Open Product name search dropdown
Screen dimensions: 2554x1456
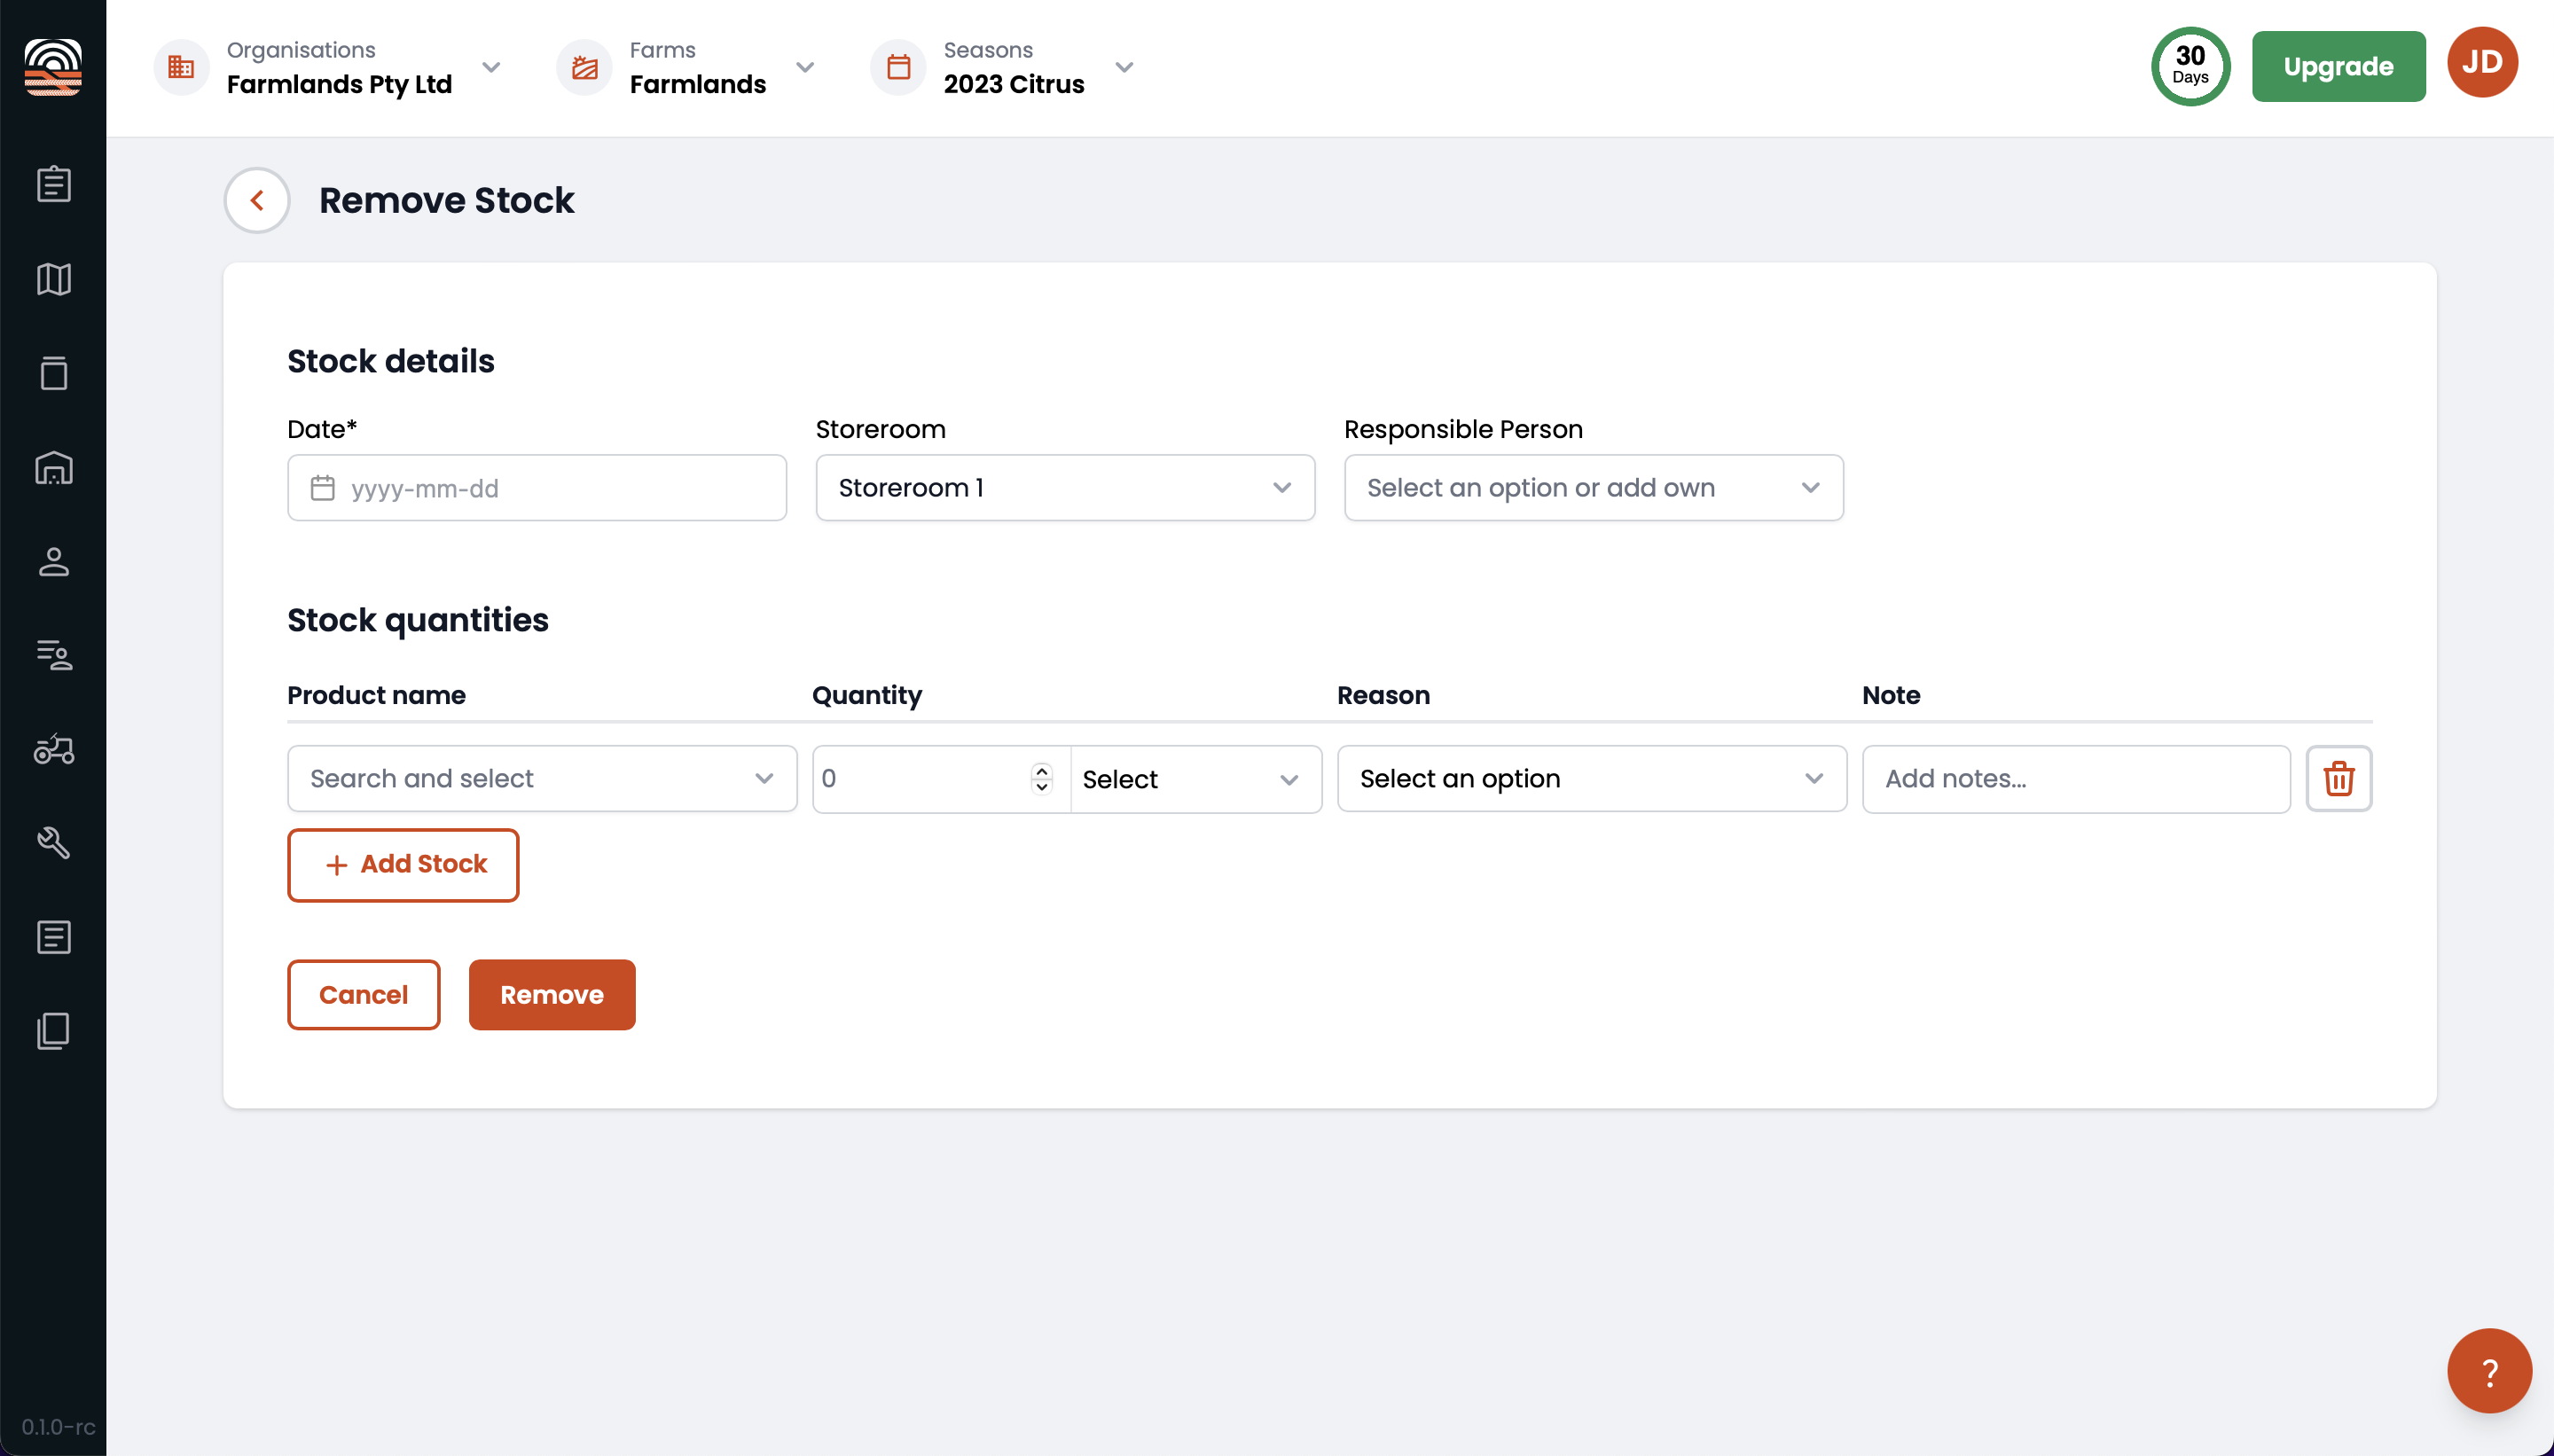point(542,778)
